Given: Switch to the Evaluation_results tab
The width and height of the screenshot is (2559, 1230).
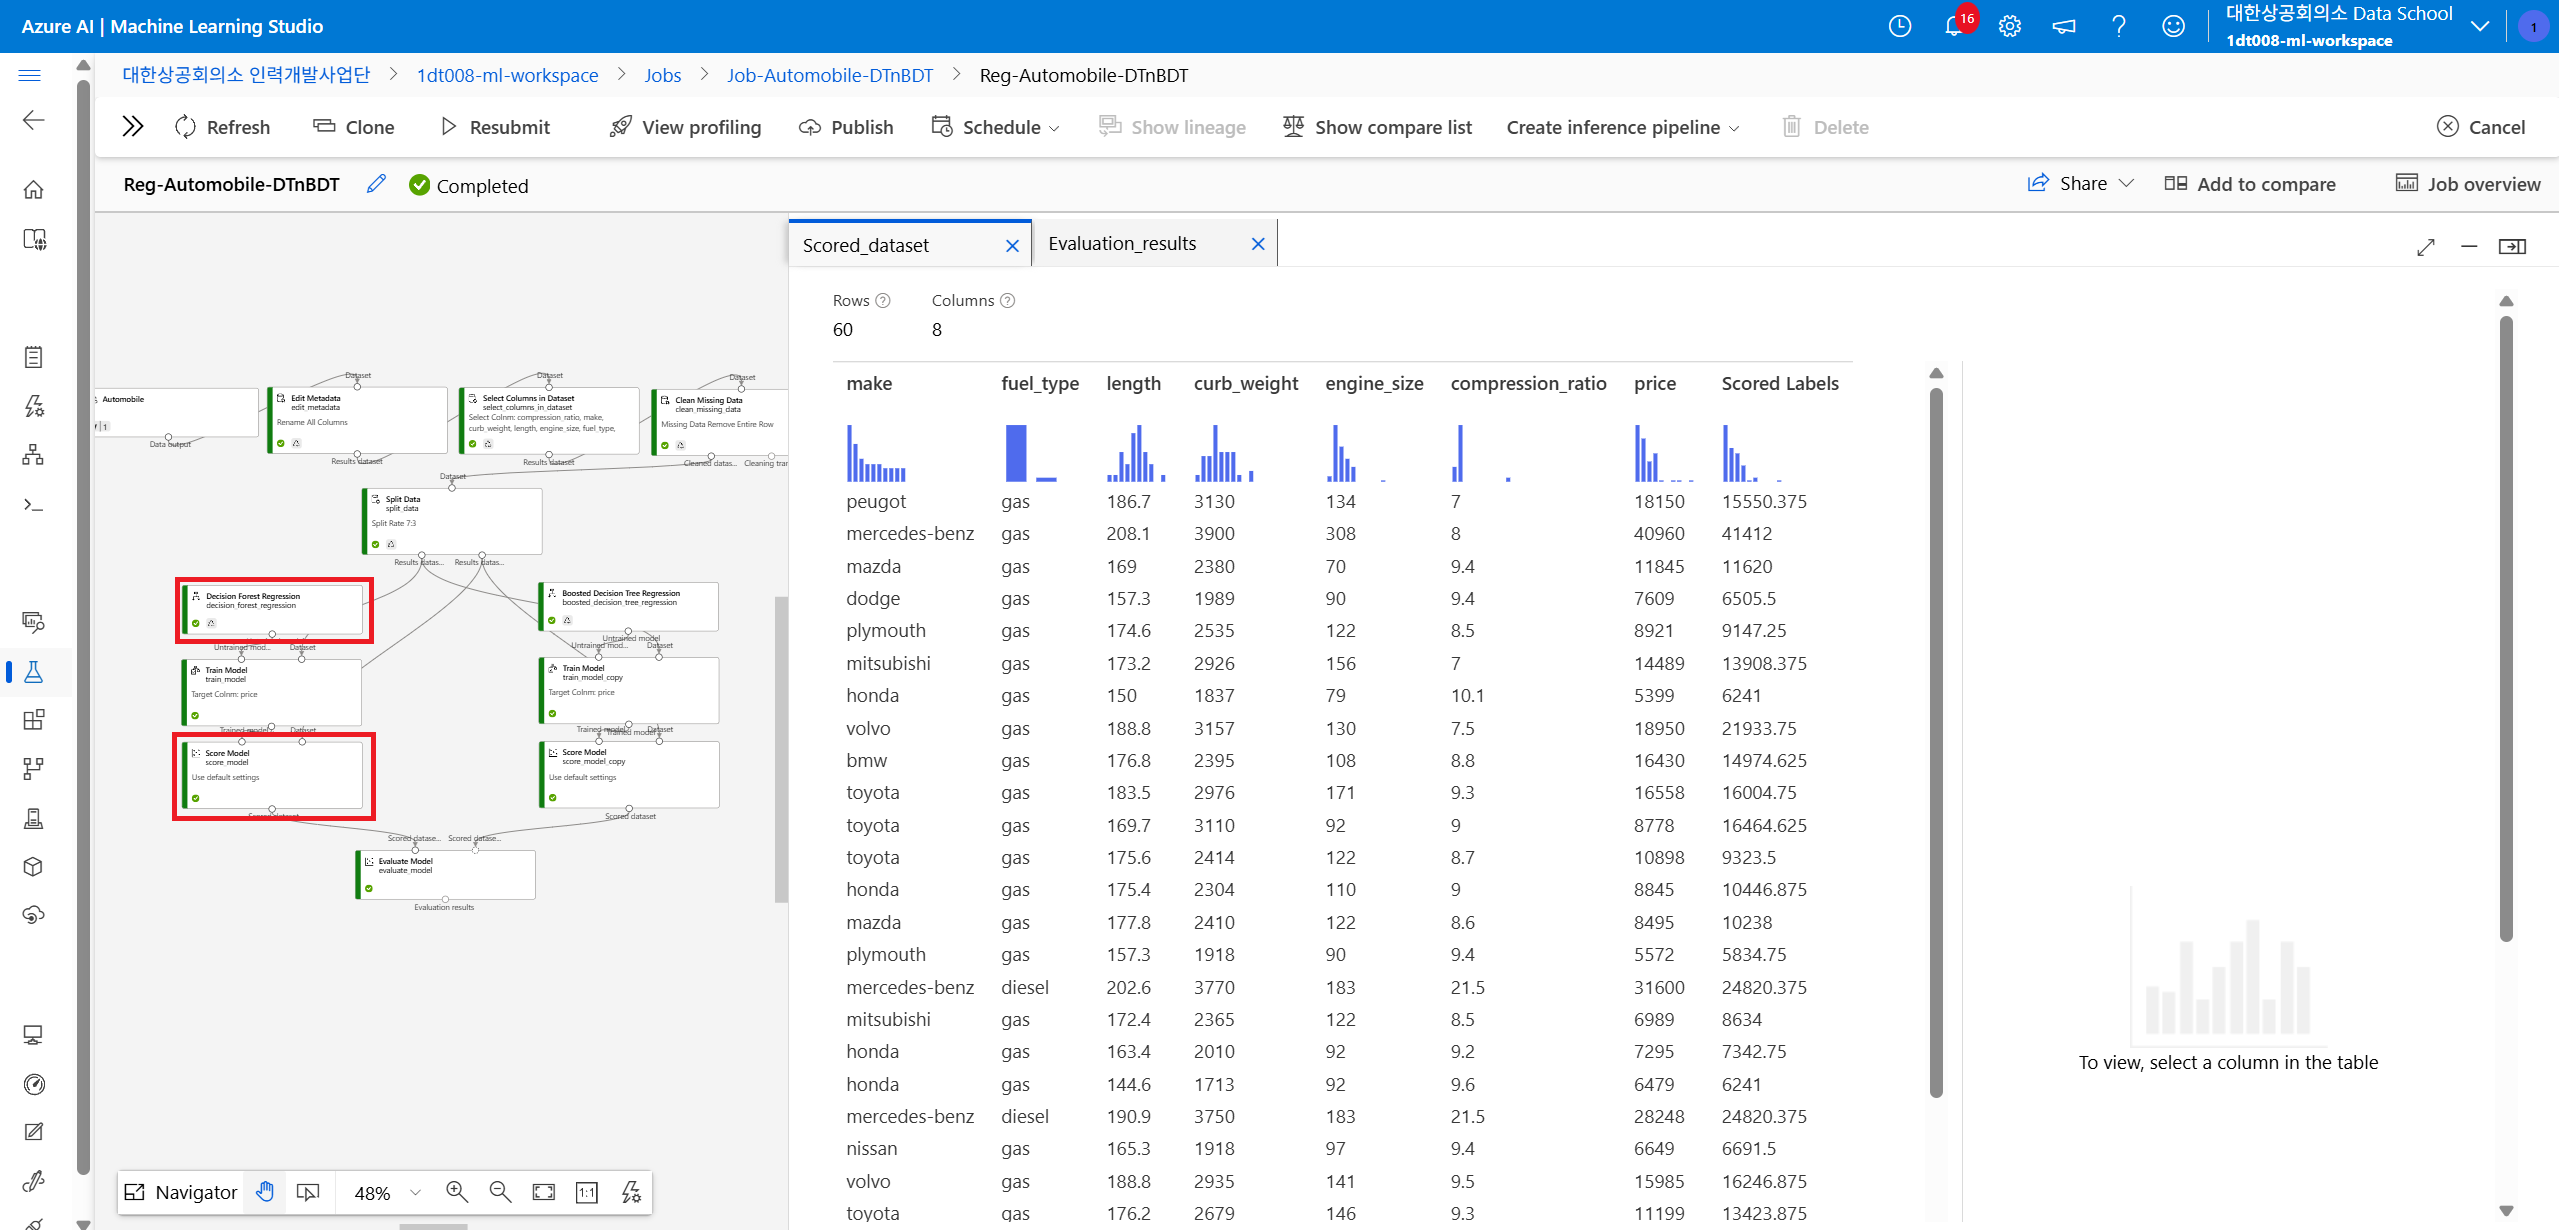Looking at the screenshot, I should (1122, 244).
